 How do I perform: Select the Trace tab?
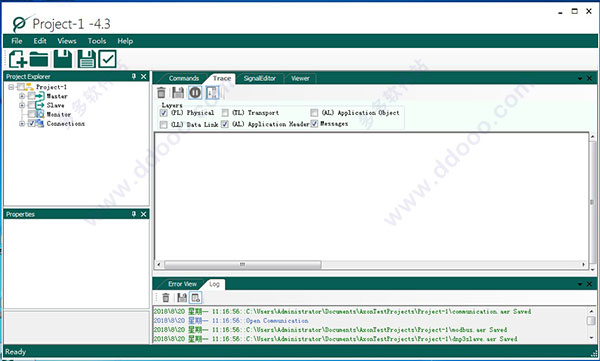click(222, 78)
